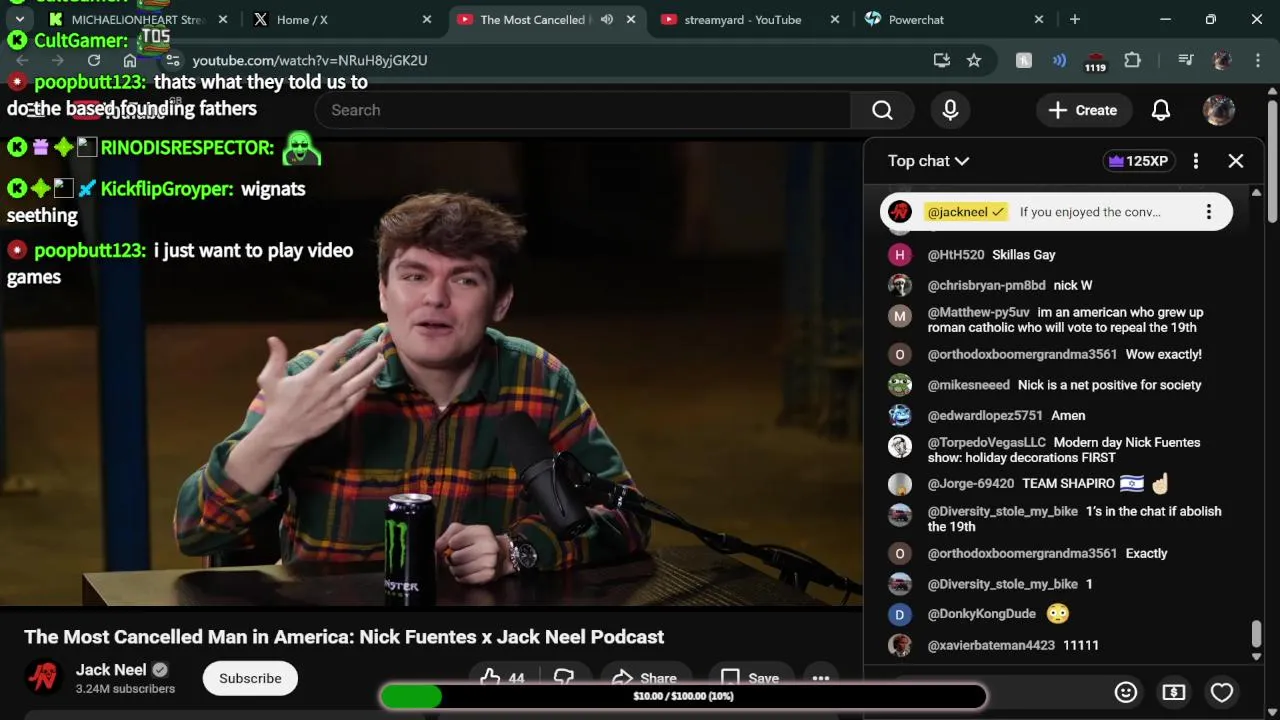Open a new browser tab
The height and width of the screenshot is (720, 1280).
[1075, 19]
